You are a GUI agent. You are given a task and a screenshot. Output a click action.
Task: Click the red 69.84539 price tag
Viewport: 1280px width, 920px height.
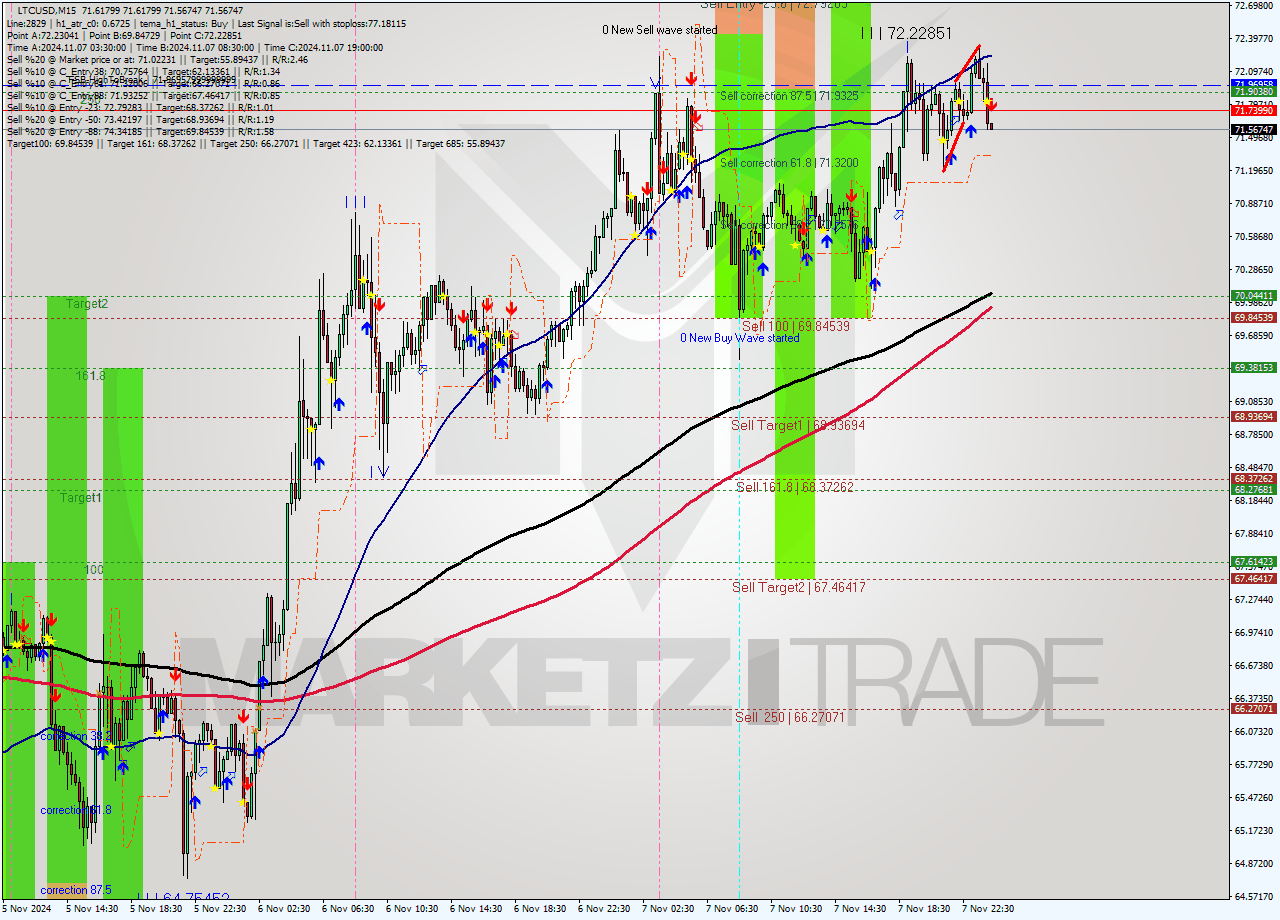(1254, 318)
